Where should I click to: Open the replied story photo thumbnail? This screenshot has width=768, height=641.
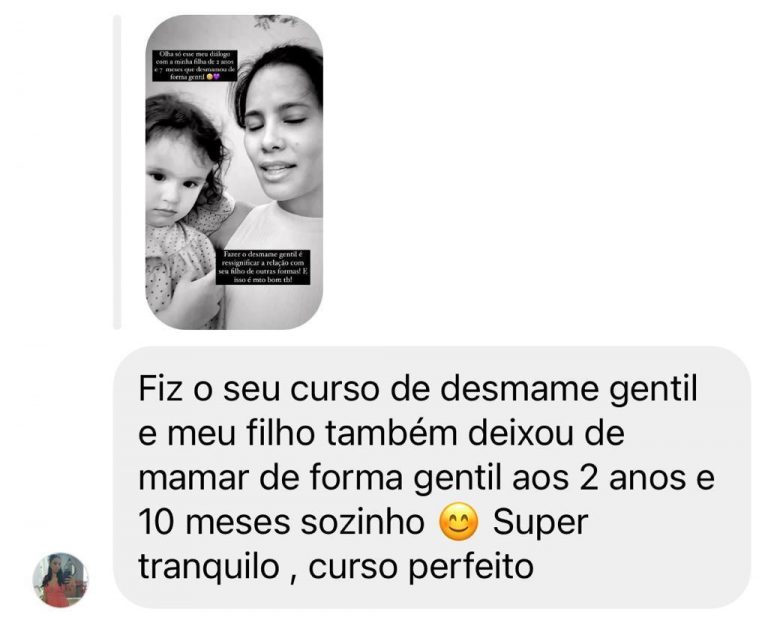click(234, 172)
